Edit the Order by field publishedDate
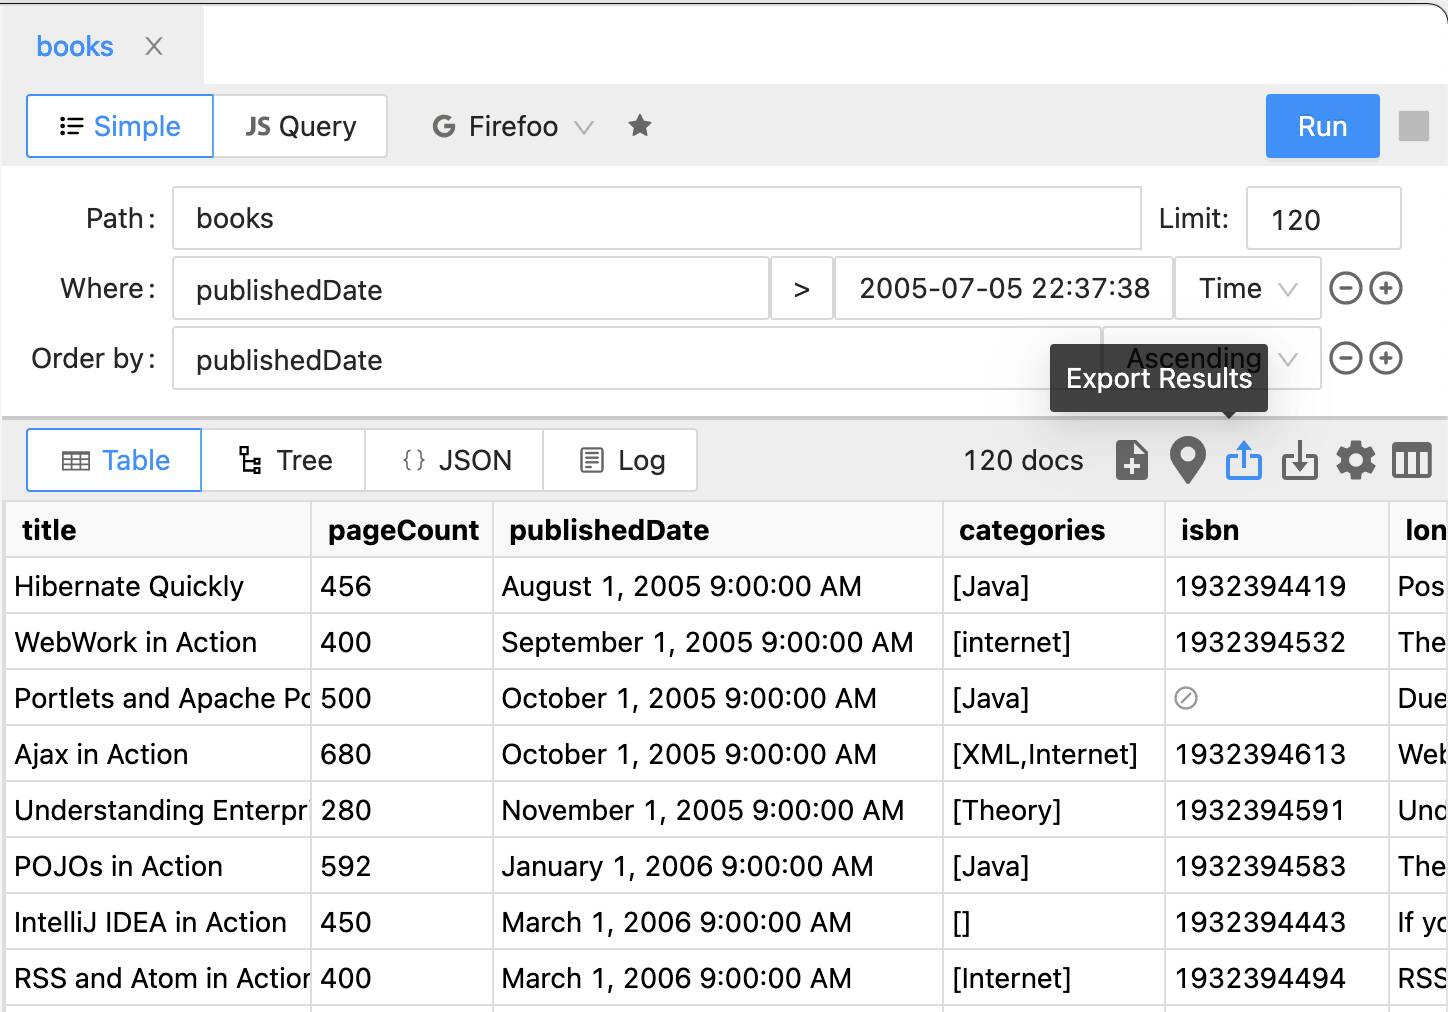 [x=637, y=359]
